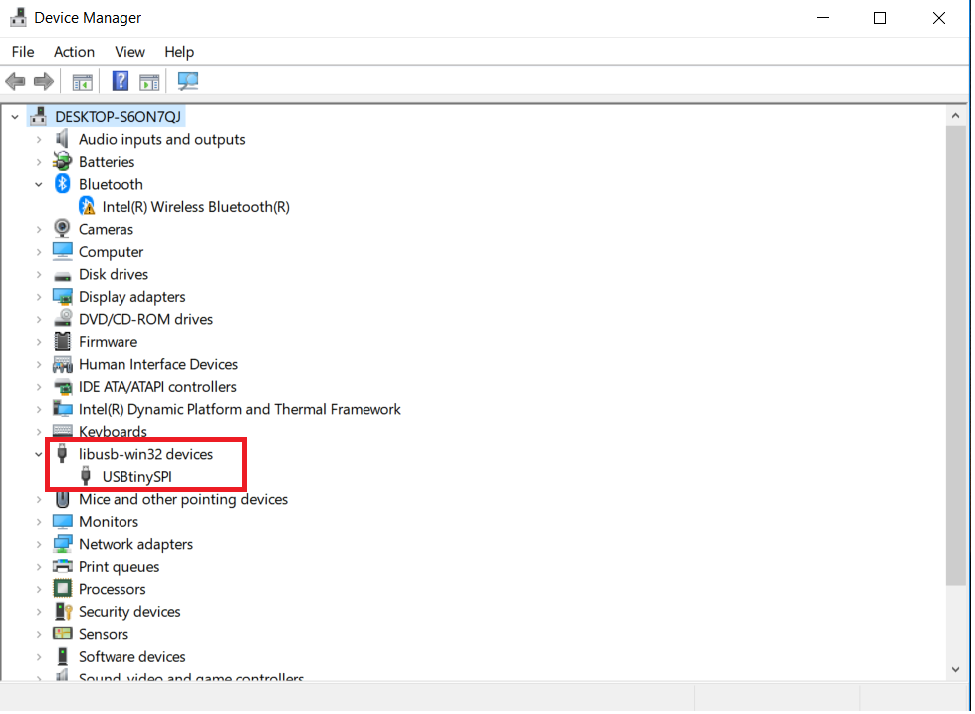Click Scan for hardware changes icon
975x714 pixels.
[188, 81]
